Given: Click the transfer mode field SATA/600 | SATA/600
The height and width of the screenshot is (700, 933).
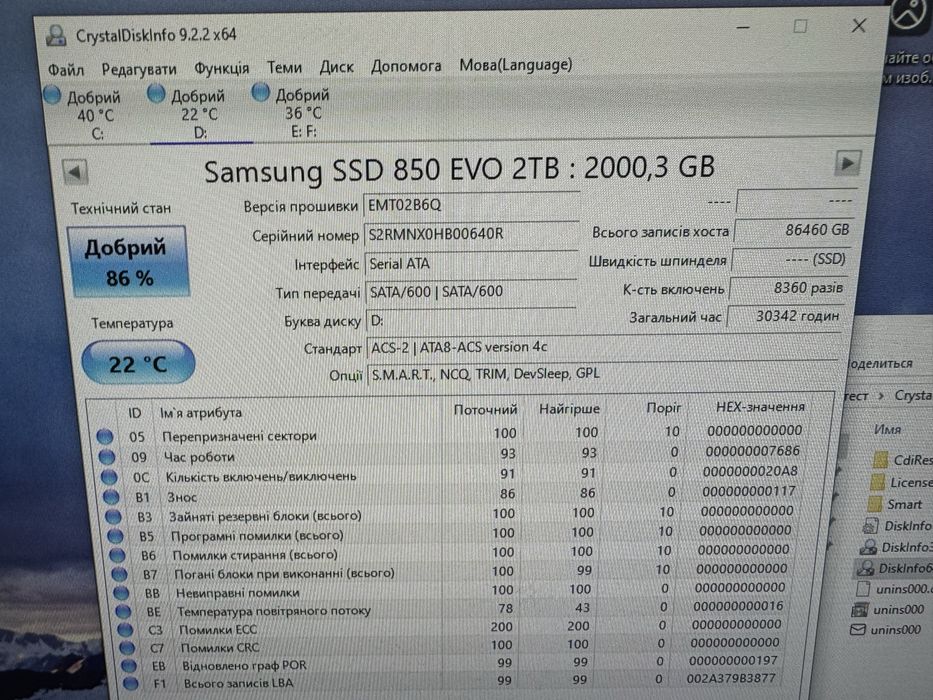Looking at the screenshot, I should (x=471, y=292).
